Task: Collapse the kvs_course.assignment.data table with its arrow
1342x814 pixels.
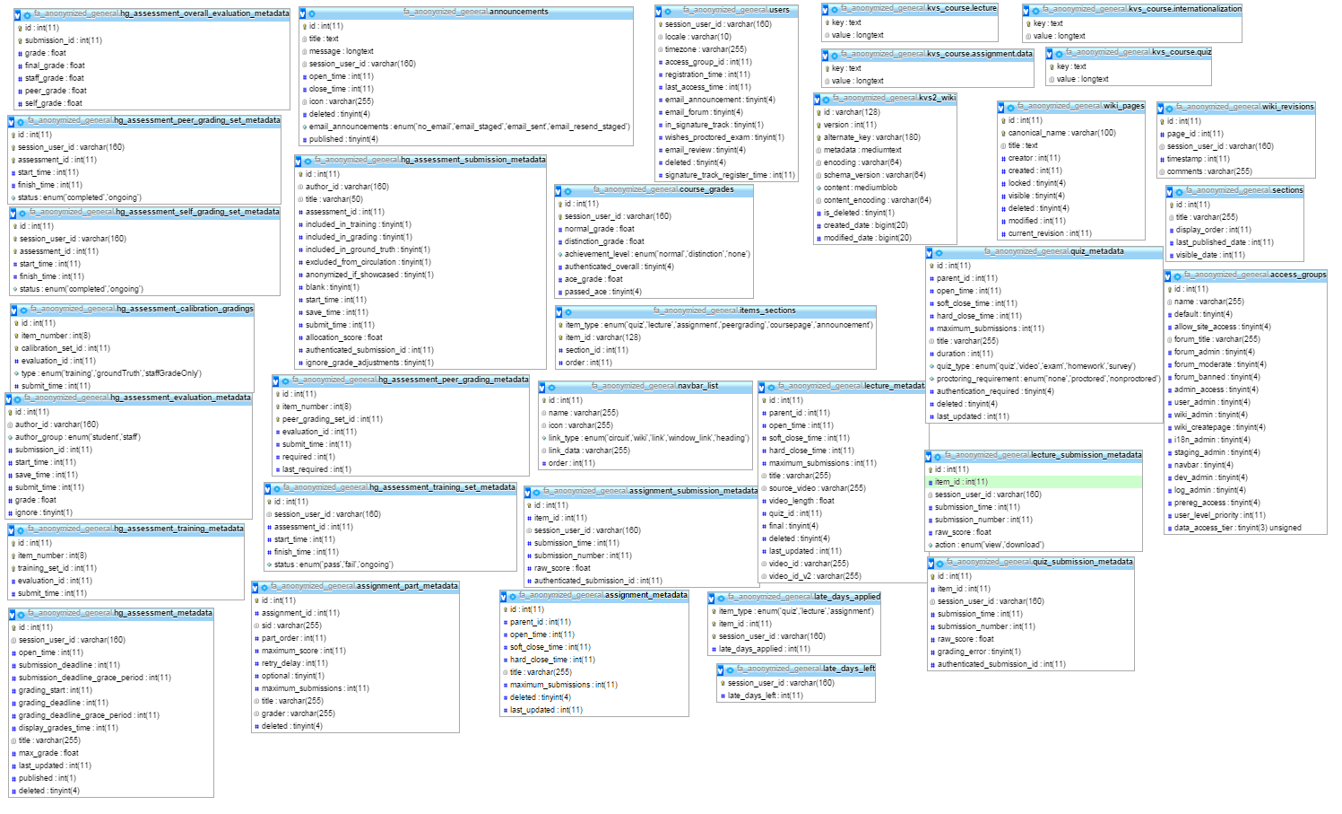Action: click(x=824, y=56)
